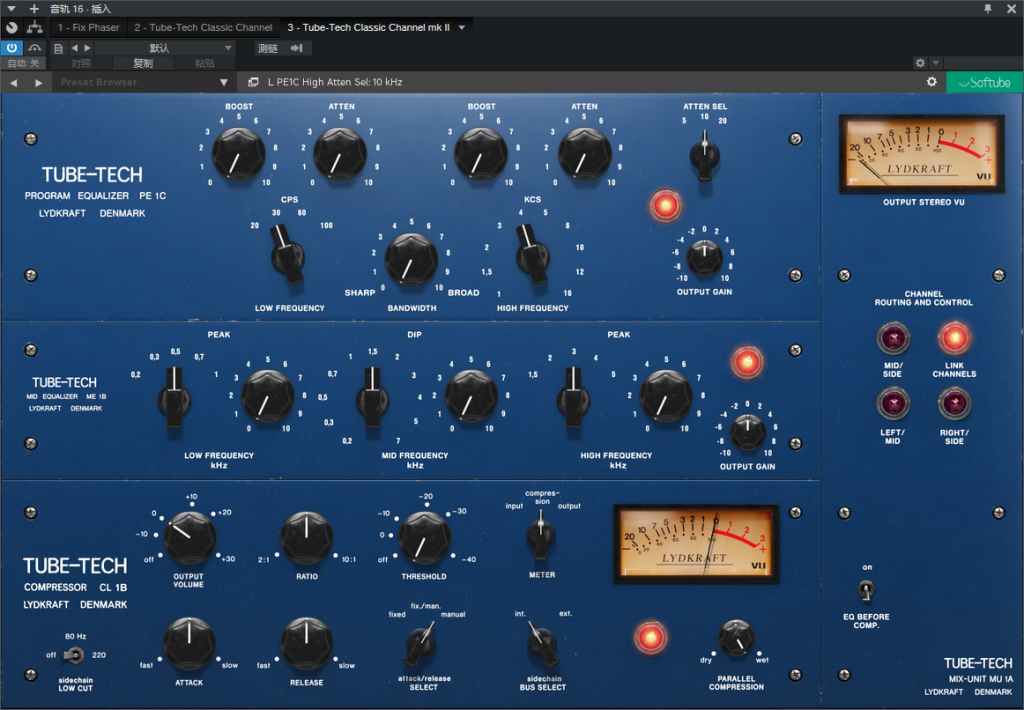Click ME 1B high PEAK gain knob
Image resolution: width=1024 pixels, height=710 pixels.
click(665, 396)
